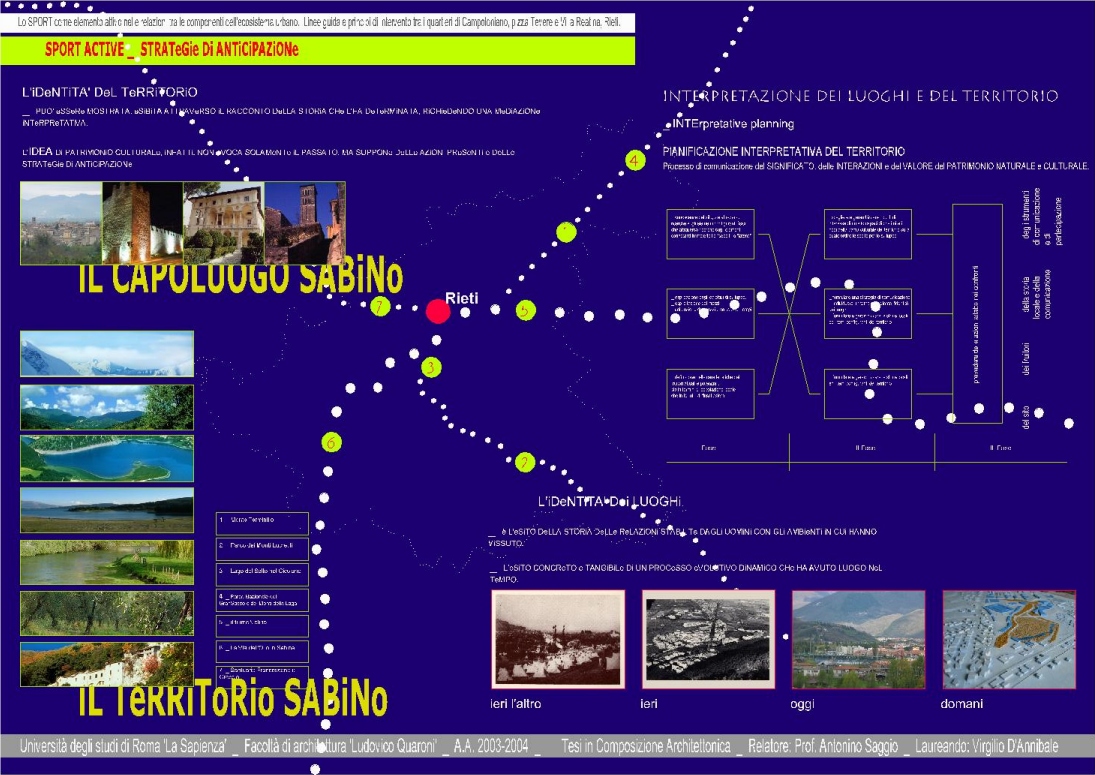Click the tall vertical box in diagram
The image size is (1095, 775).
(x=979, y=314)
